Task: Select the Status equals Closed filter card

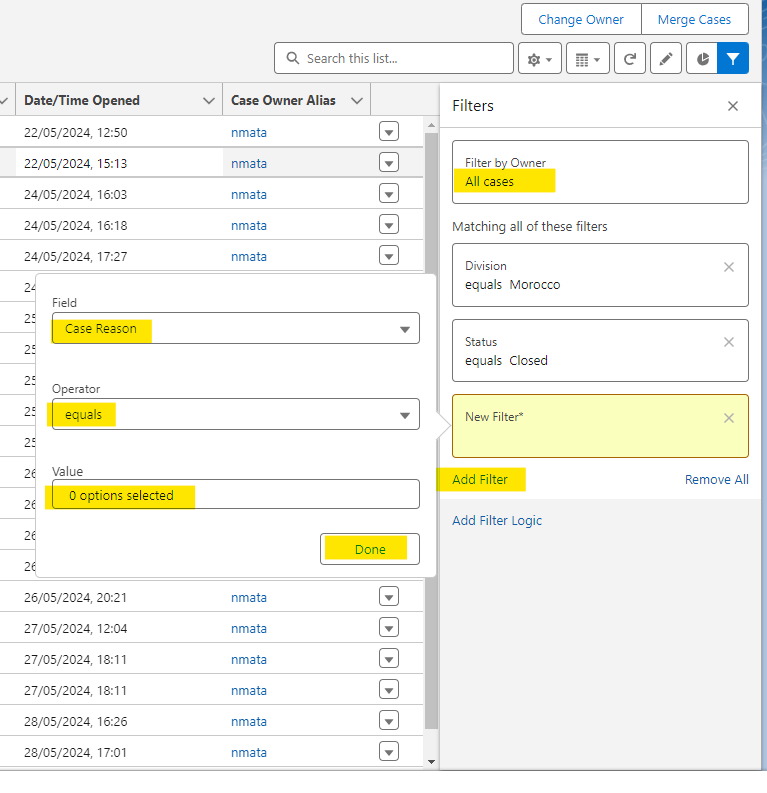Action: click(x=600, y=350)
